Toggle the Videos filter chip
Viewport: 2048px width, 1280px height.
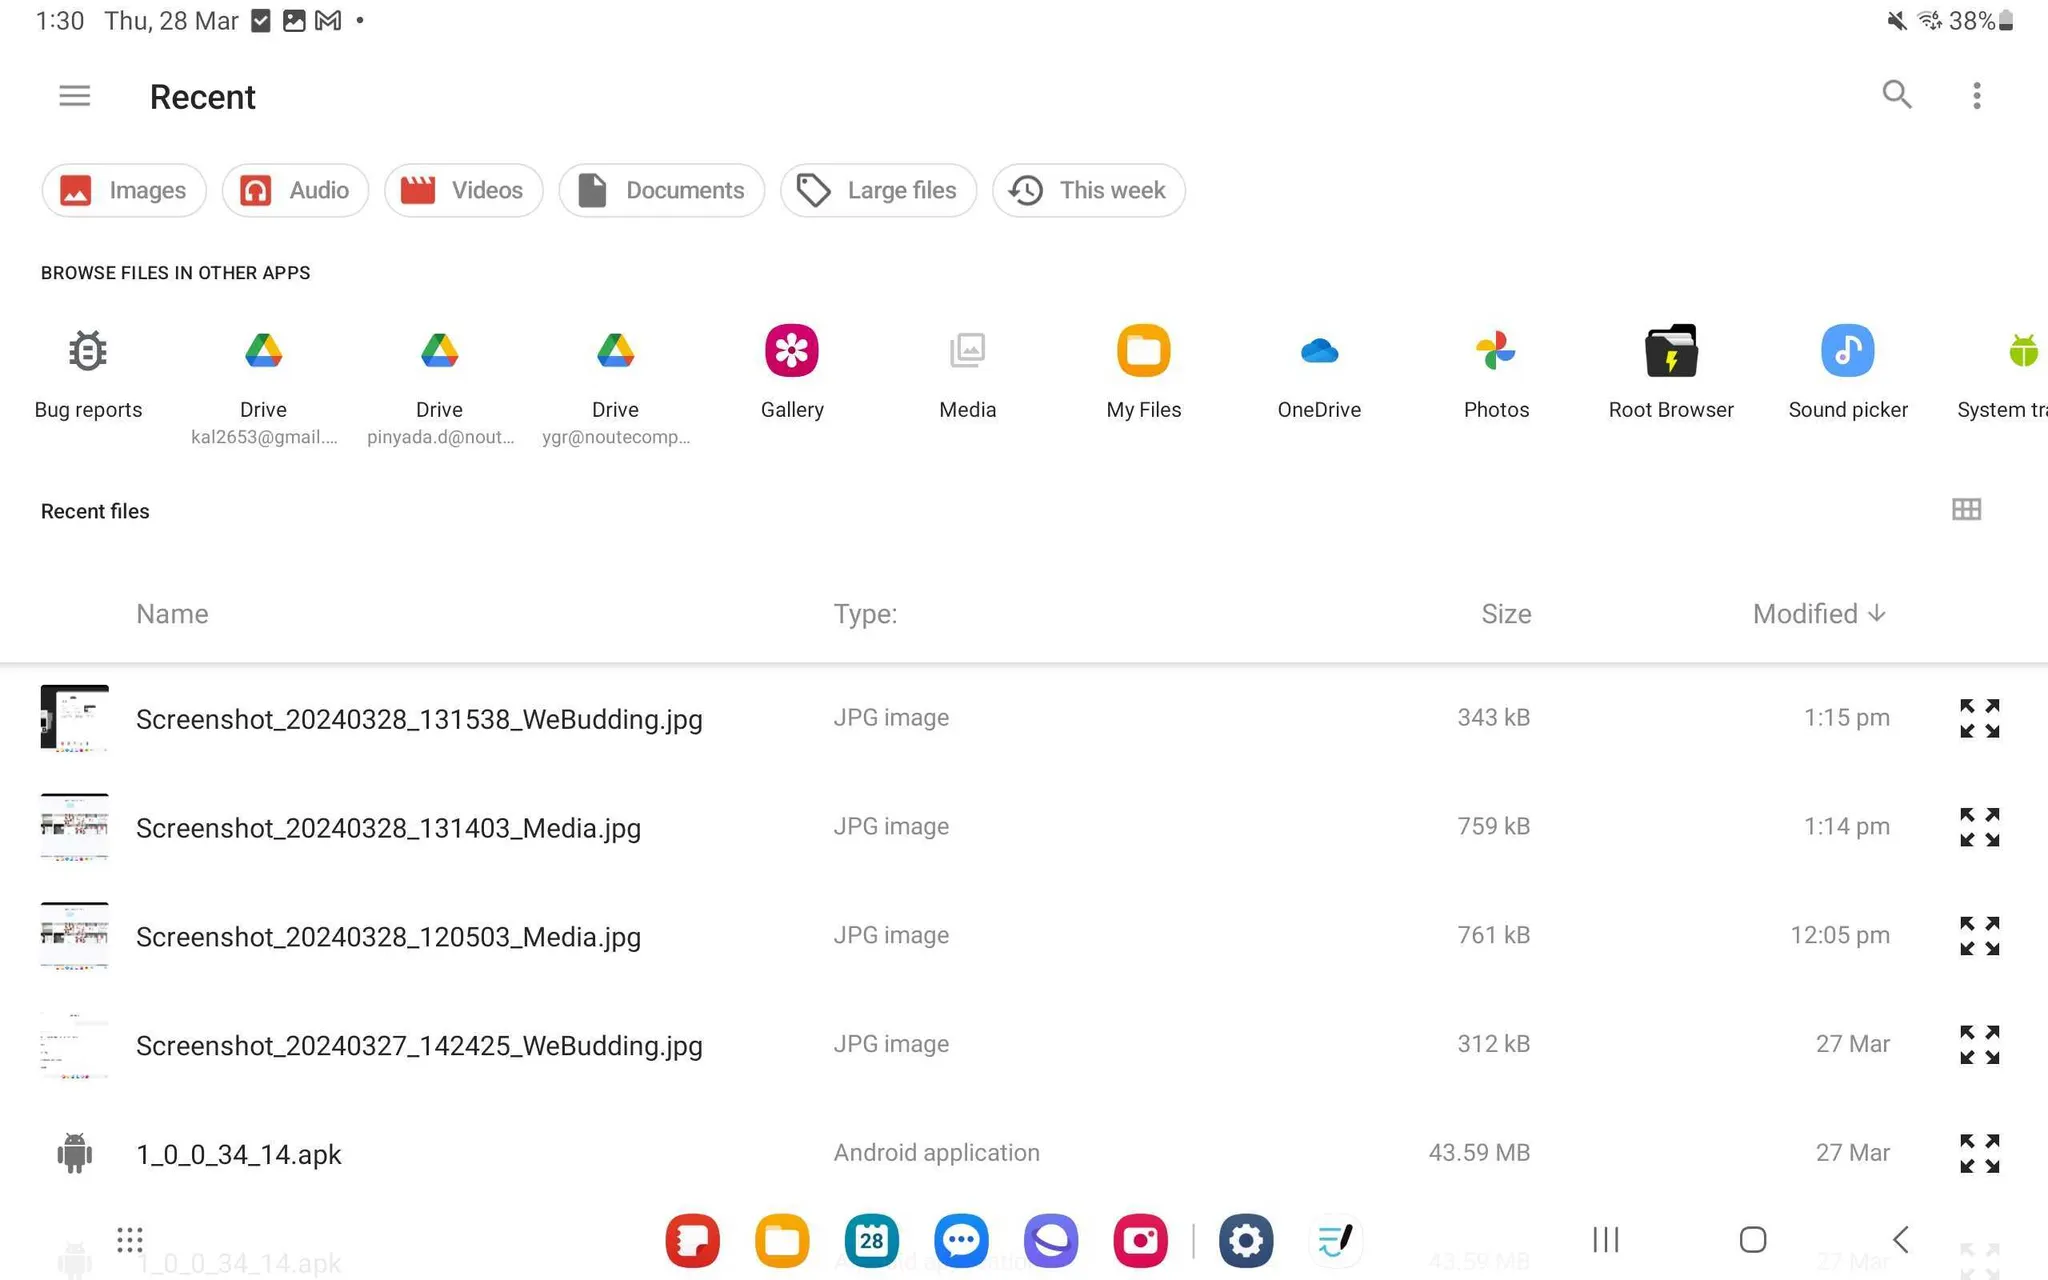pyautogui.click(x=463, y=190)
